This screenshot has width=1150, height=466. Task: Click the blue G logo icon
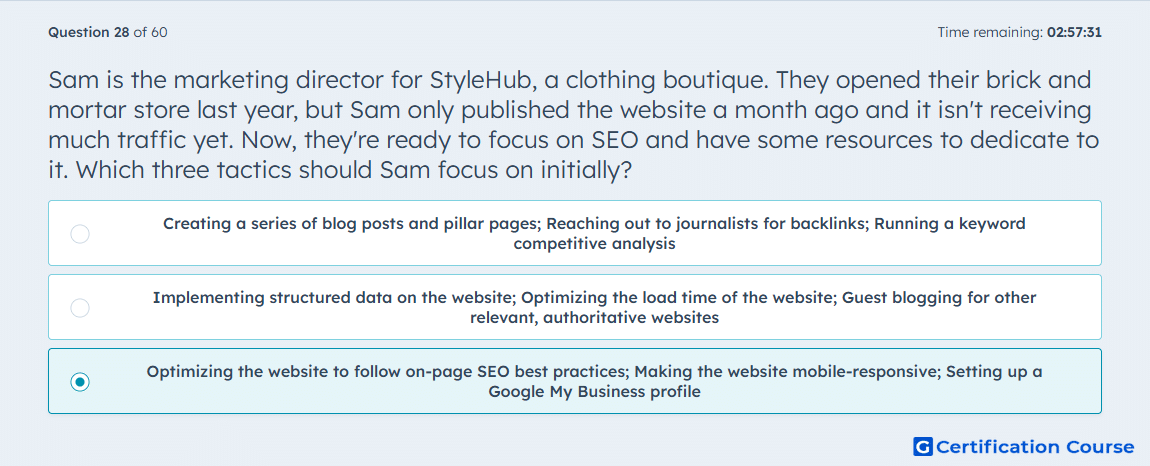[923, 447]
